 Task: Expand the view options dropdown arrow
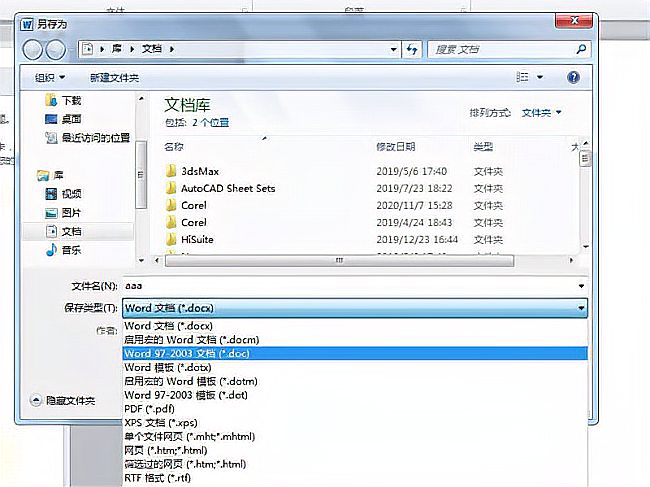[540, 77]
